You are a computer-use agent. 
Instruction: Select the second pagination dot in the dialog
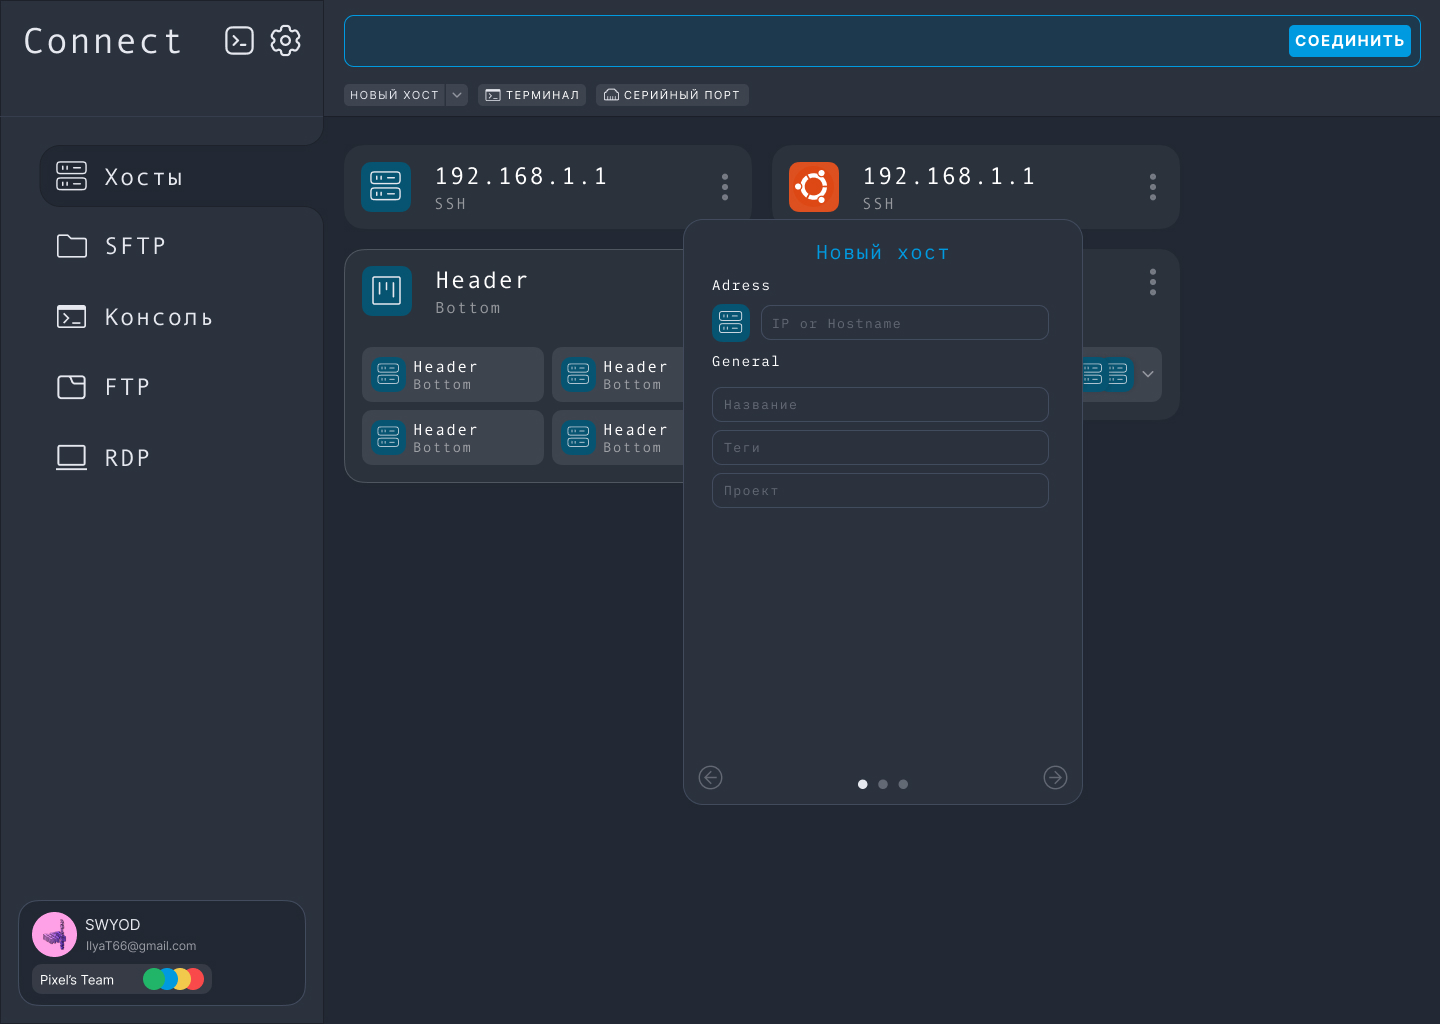click(883, 784)
